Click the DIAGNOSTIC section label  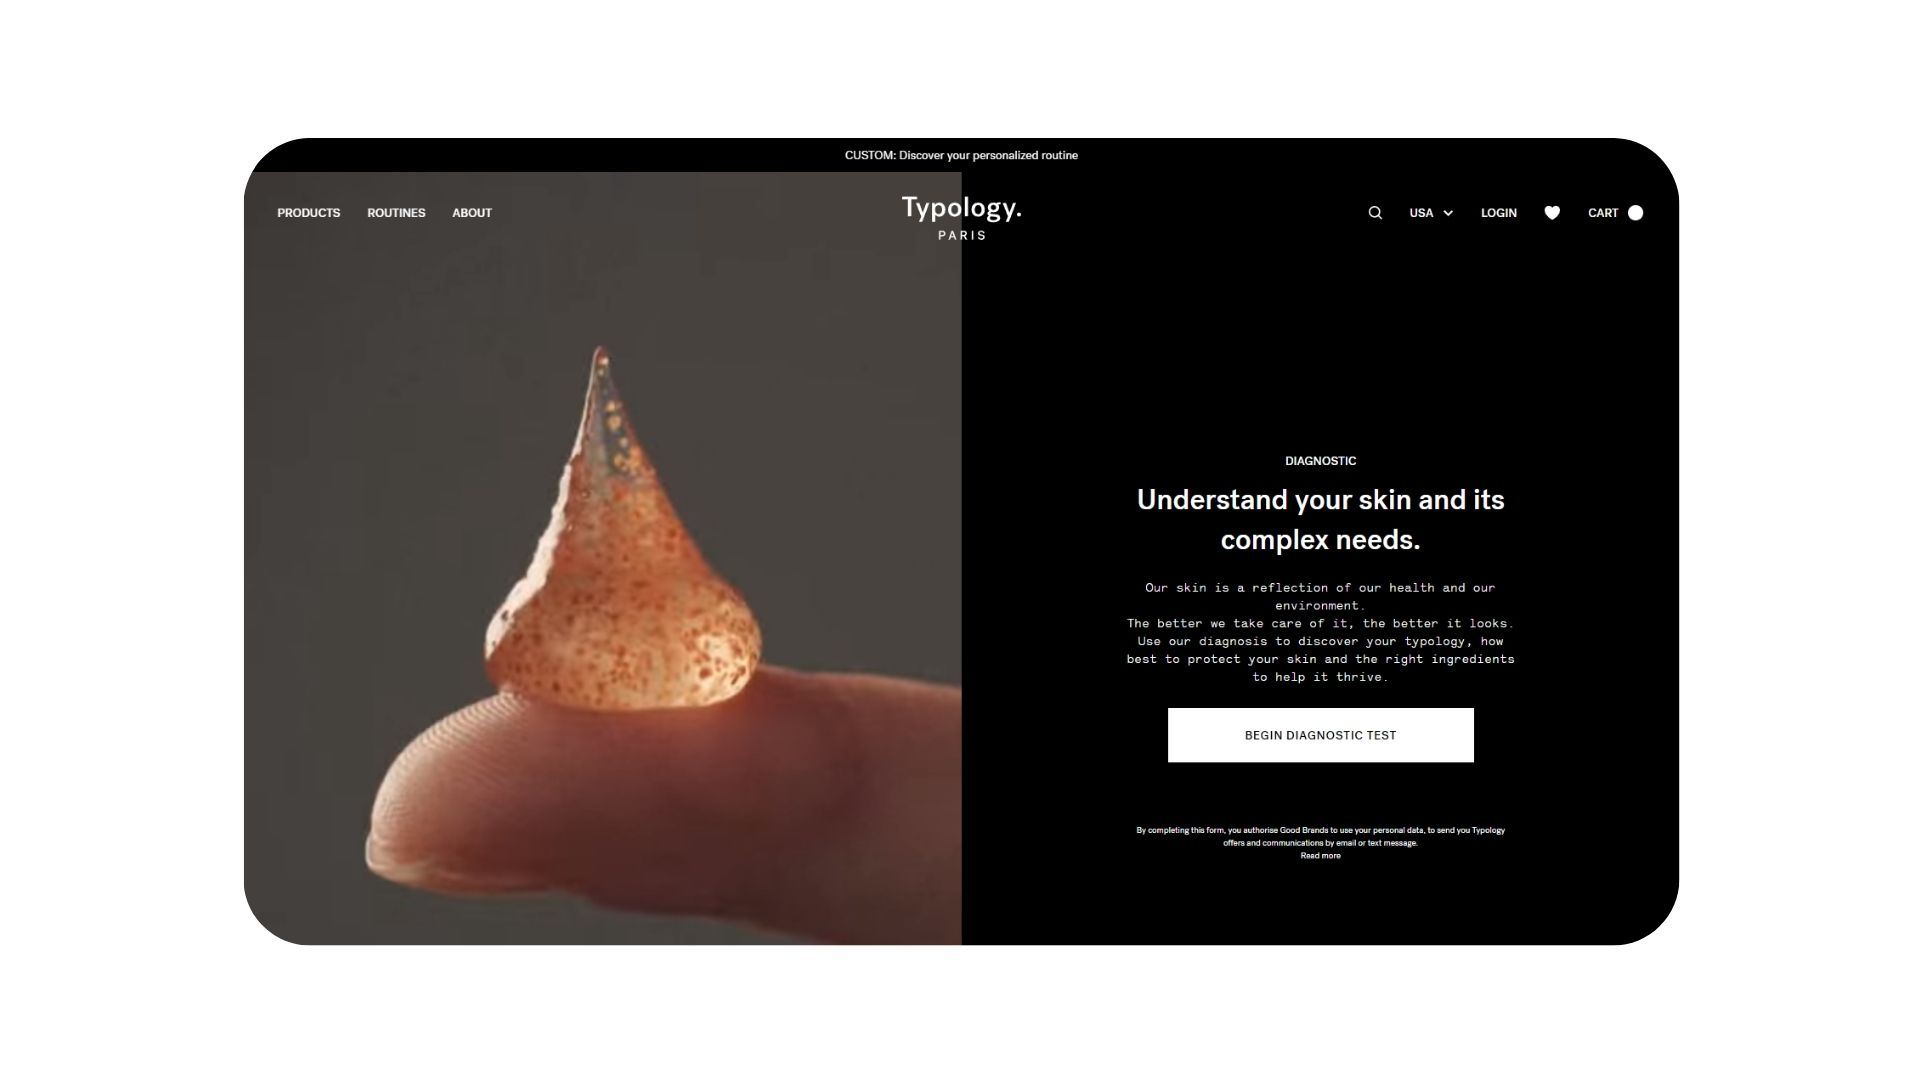tap(1320, 461)
